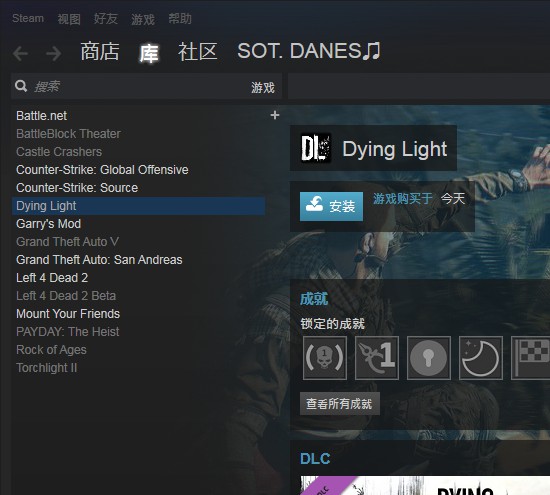Switch to the 商店 tab
Image resolution: width=550 pixels, height=495 pixels.
(x=100, y=51)
